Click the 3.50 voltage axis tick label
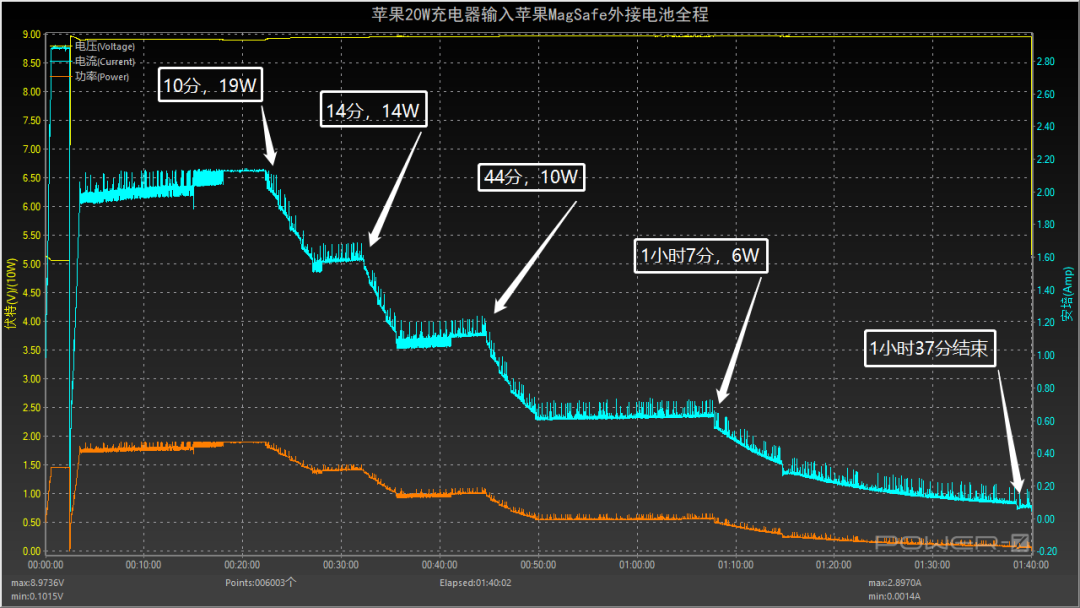The height and width of the screenshot is (608, 1080). (32, 350)
